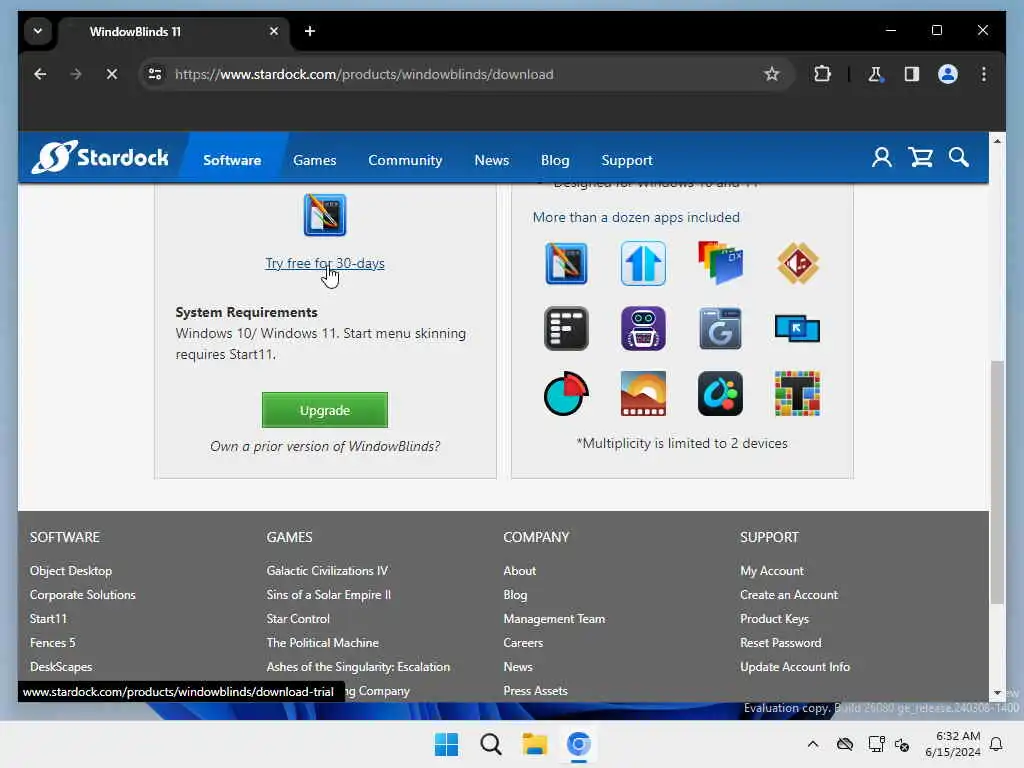Open the Chrome side panel icon
Image resolution: width=1024 pixels, height=768 pixels.
(x=912, y=74)
